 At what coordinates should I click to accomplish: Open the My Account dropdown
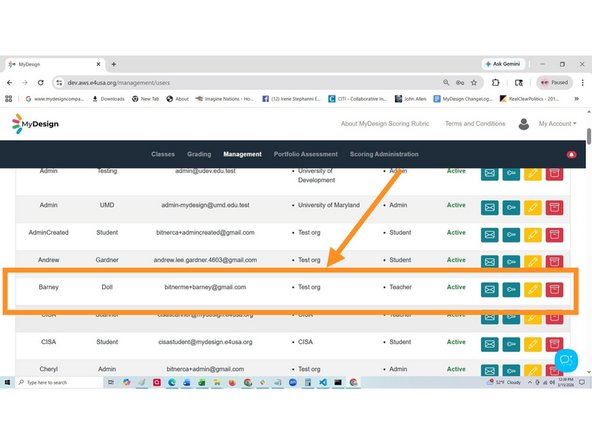tap(557, 123)
